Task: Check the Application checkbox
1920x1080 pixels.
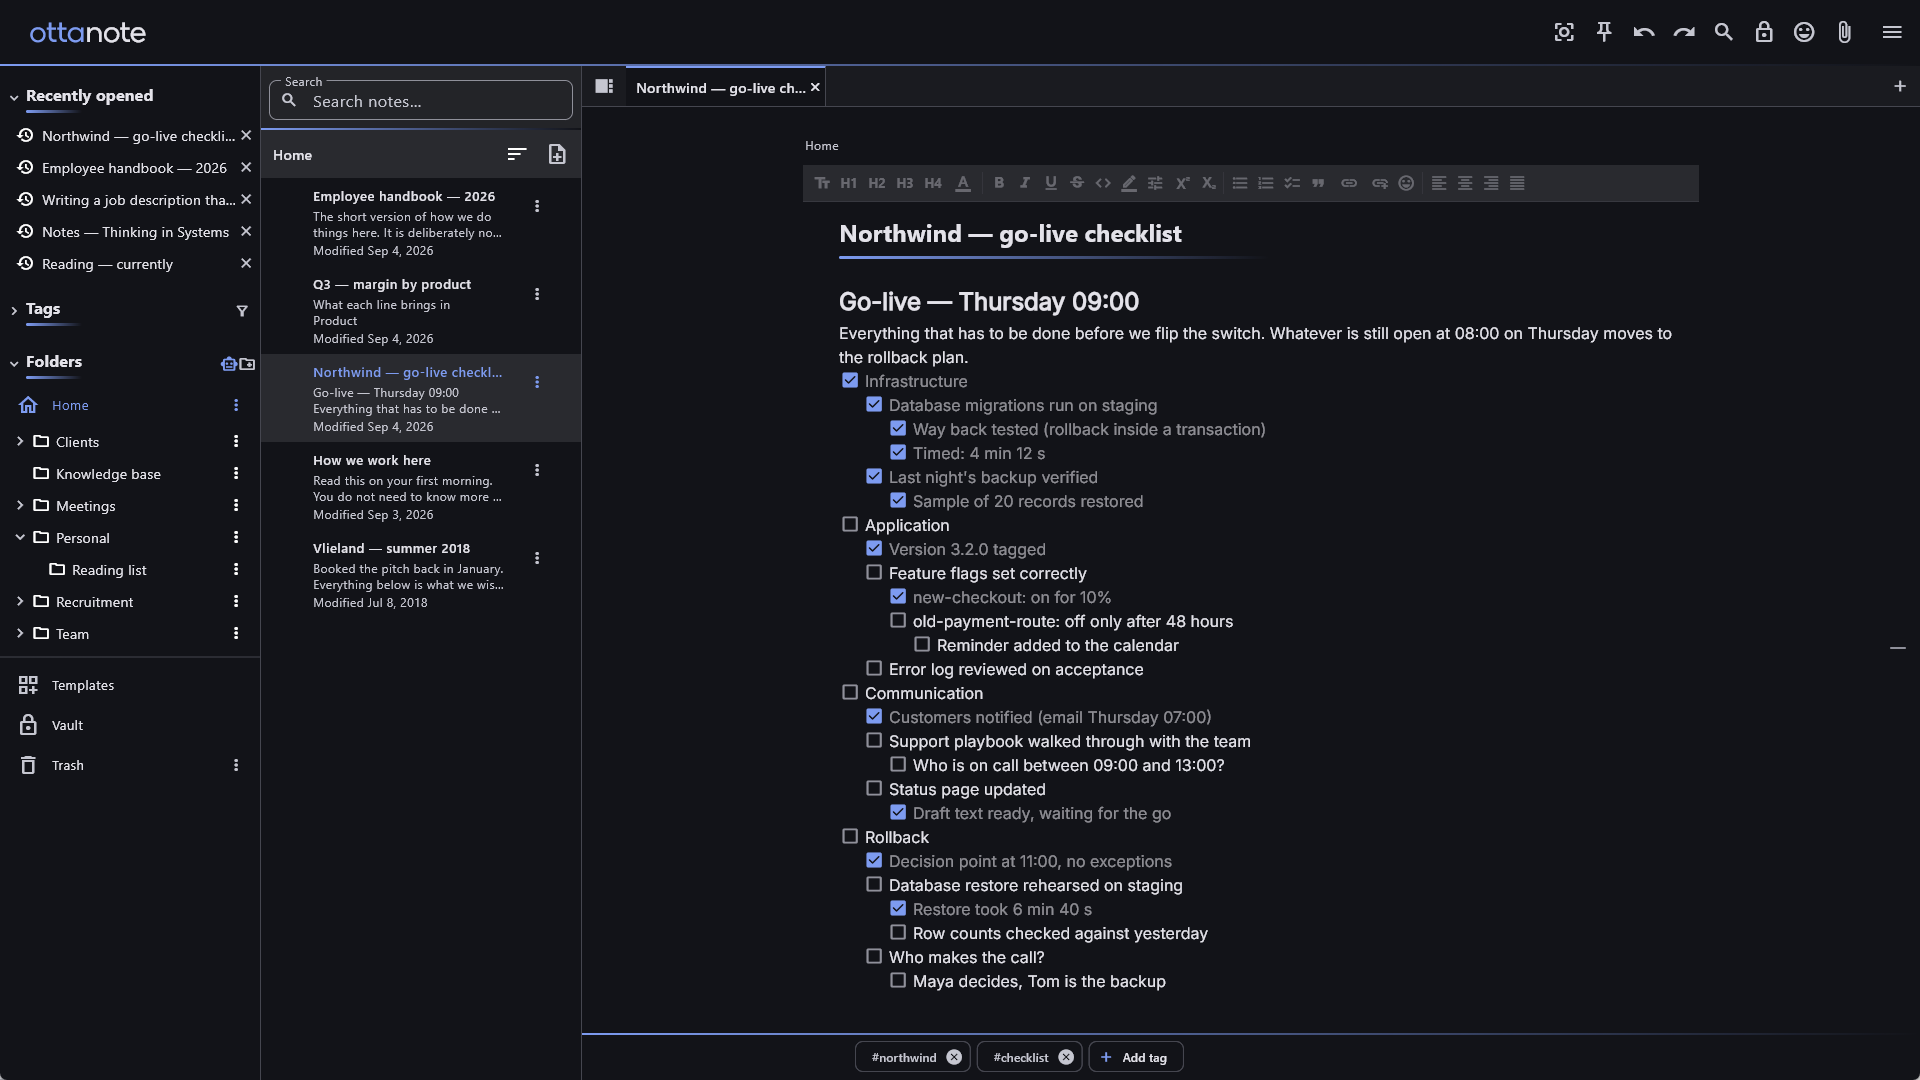Action: (850, 524)
